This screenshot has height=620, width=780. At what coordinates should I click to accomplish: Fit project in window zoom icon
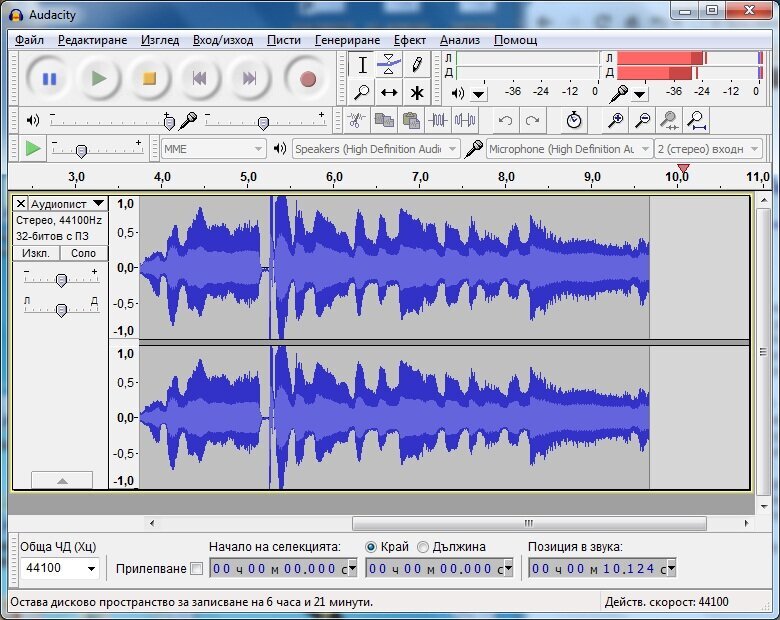point(696,120)
